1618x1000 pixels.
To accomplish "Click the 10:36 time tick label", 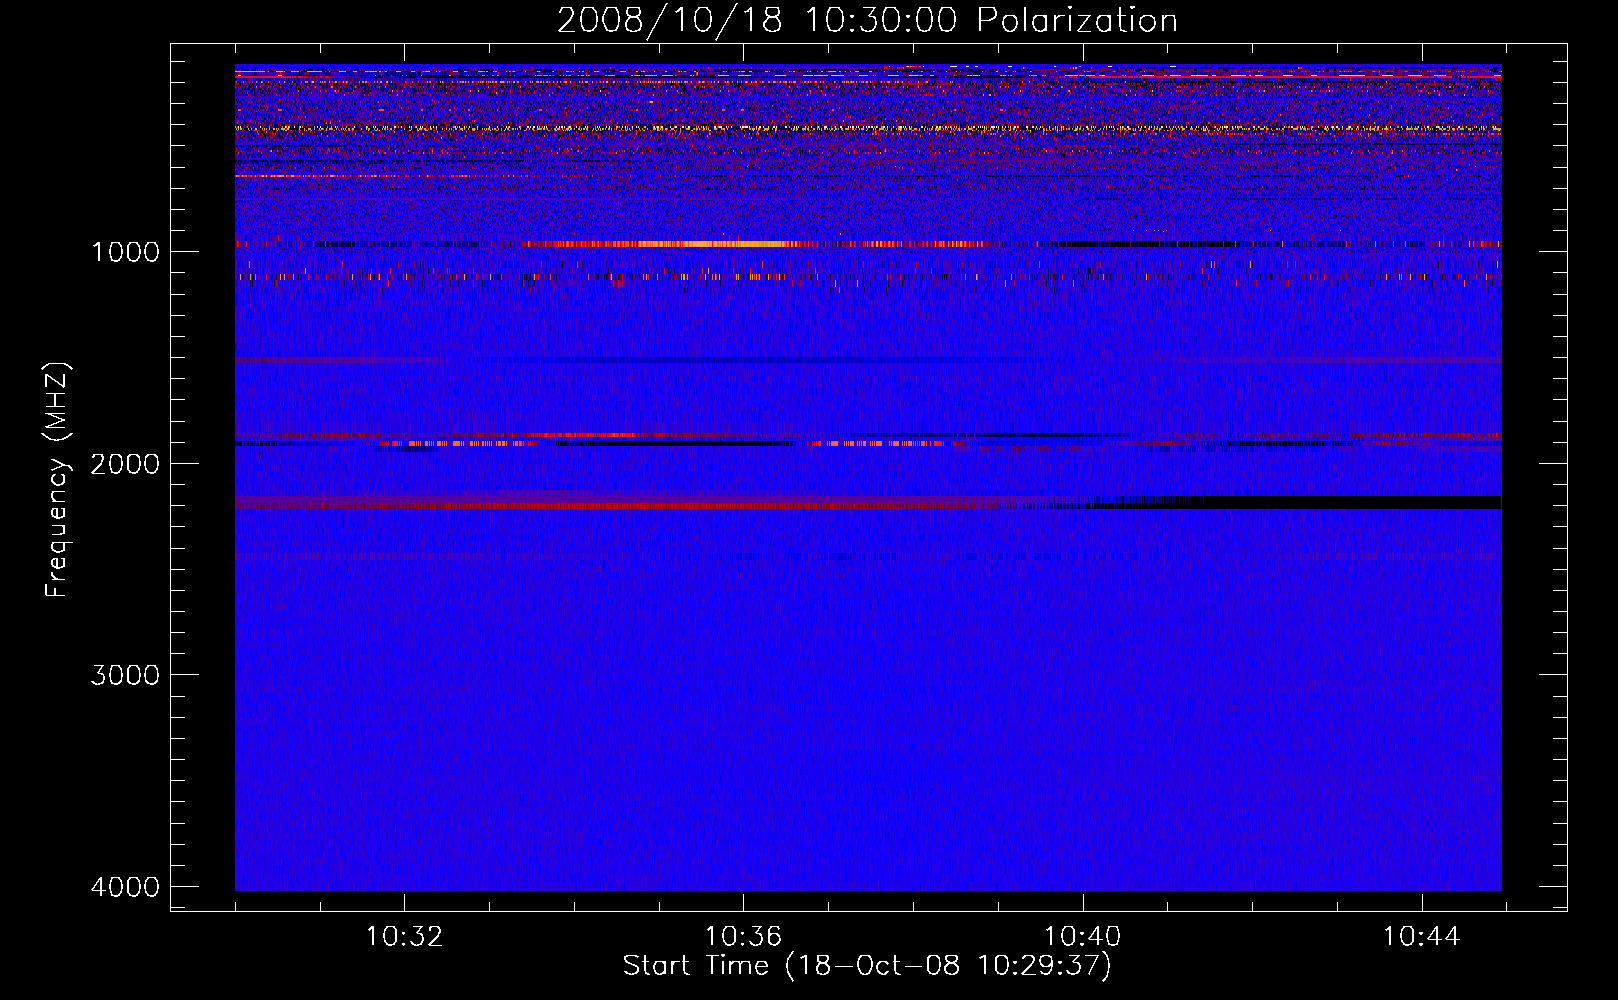I will [743, 937].
